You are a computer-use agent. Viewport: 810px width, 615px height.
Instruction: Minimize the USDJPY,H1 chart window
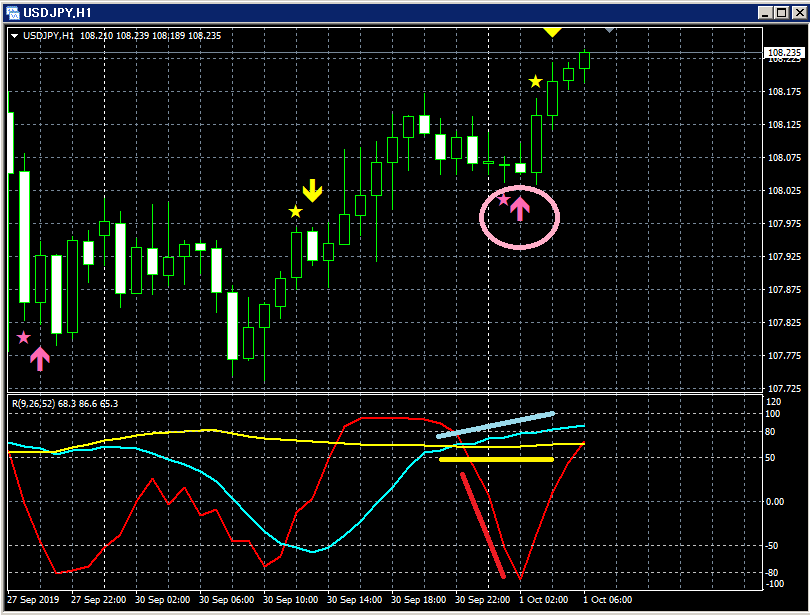tap(766, 13)
